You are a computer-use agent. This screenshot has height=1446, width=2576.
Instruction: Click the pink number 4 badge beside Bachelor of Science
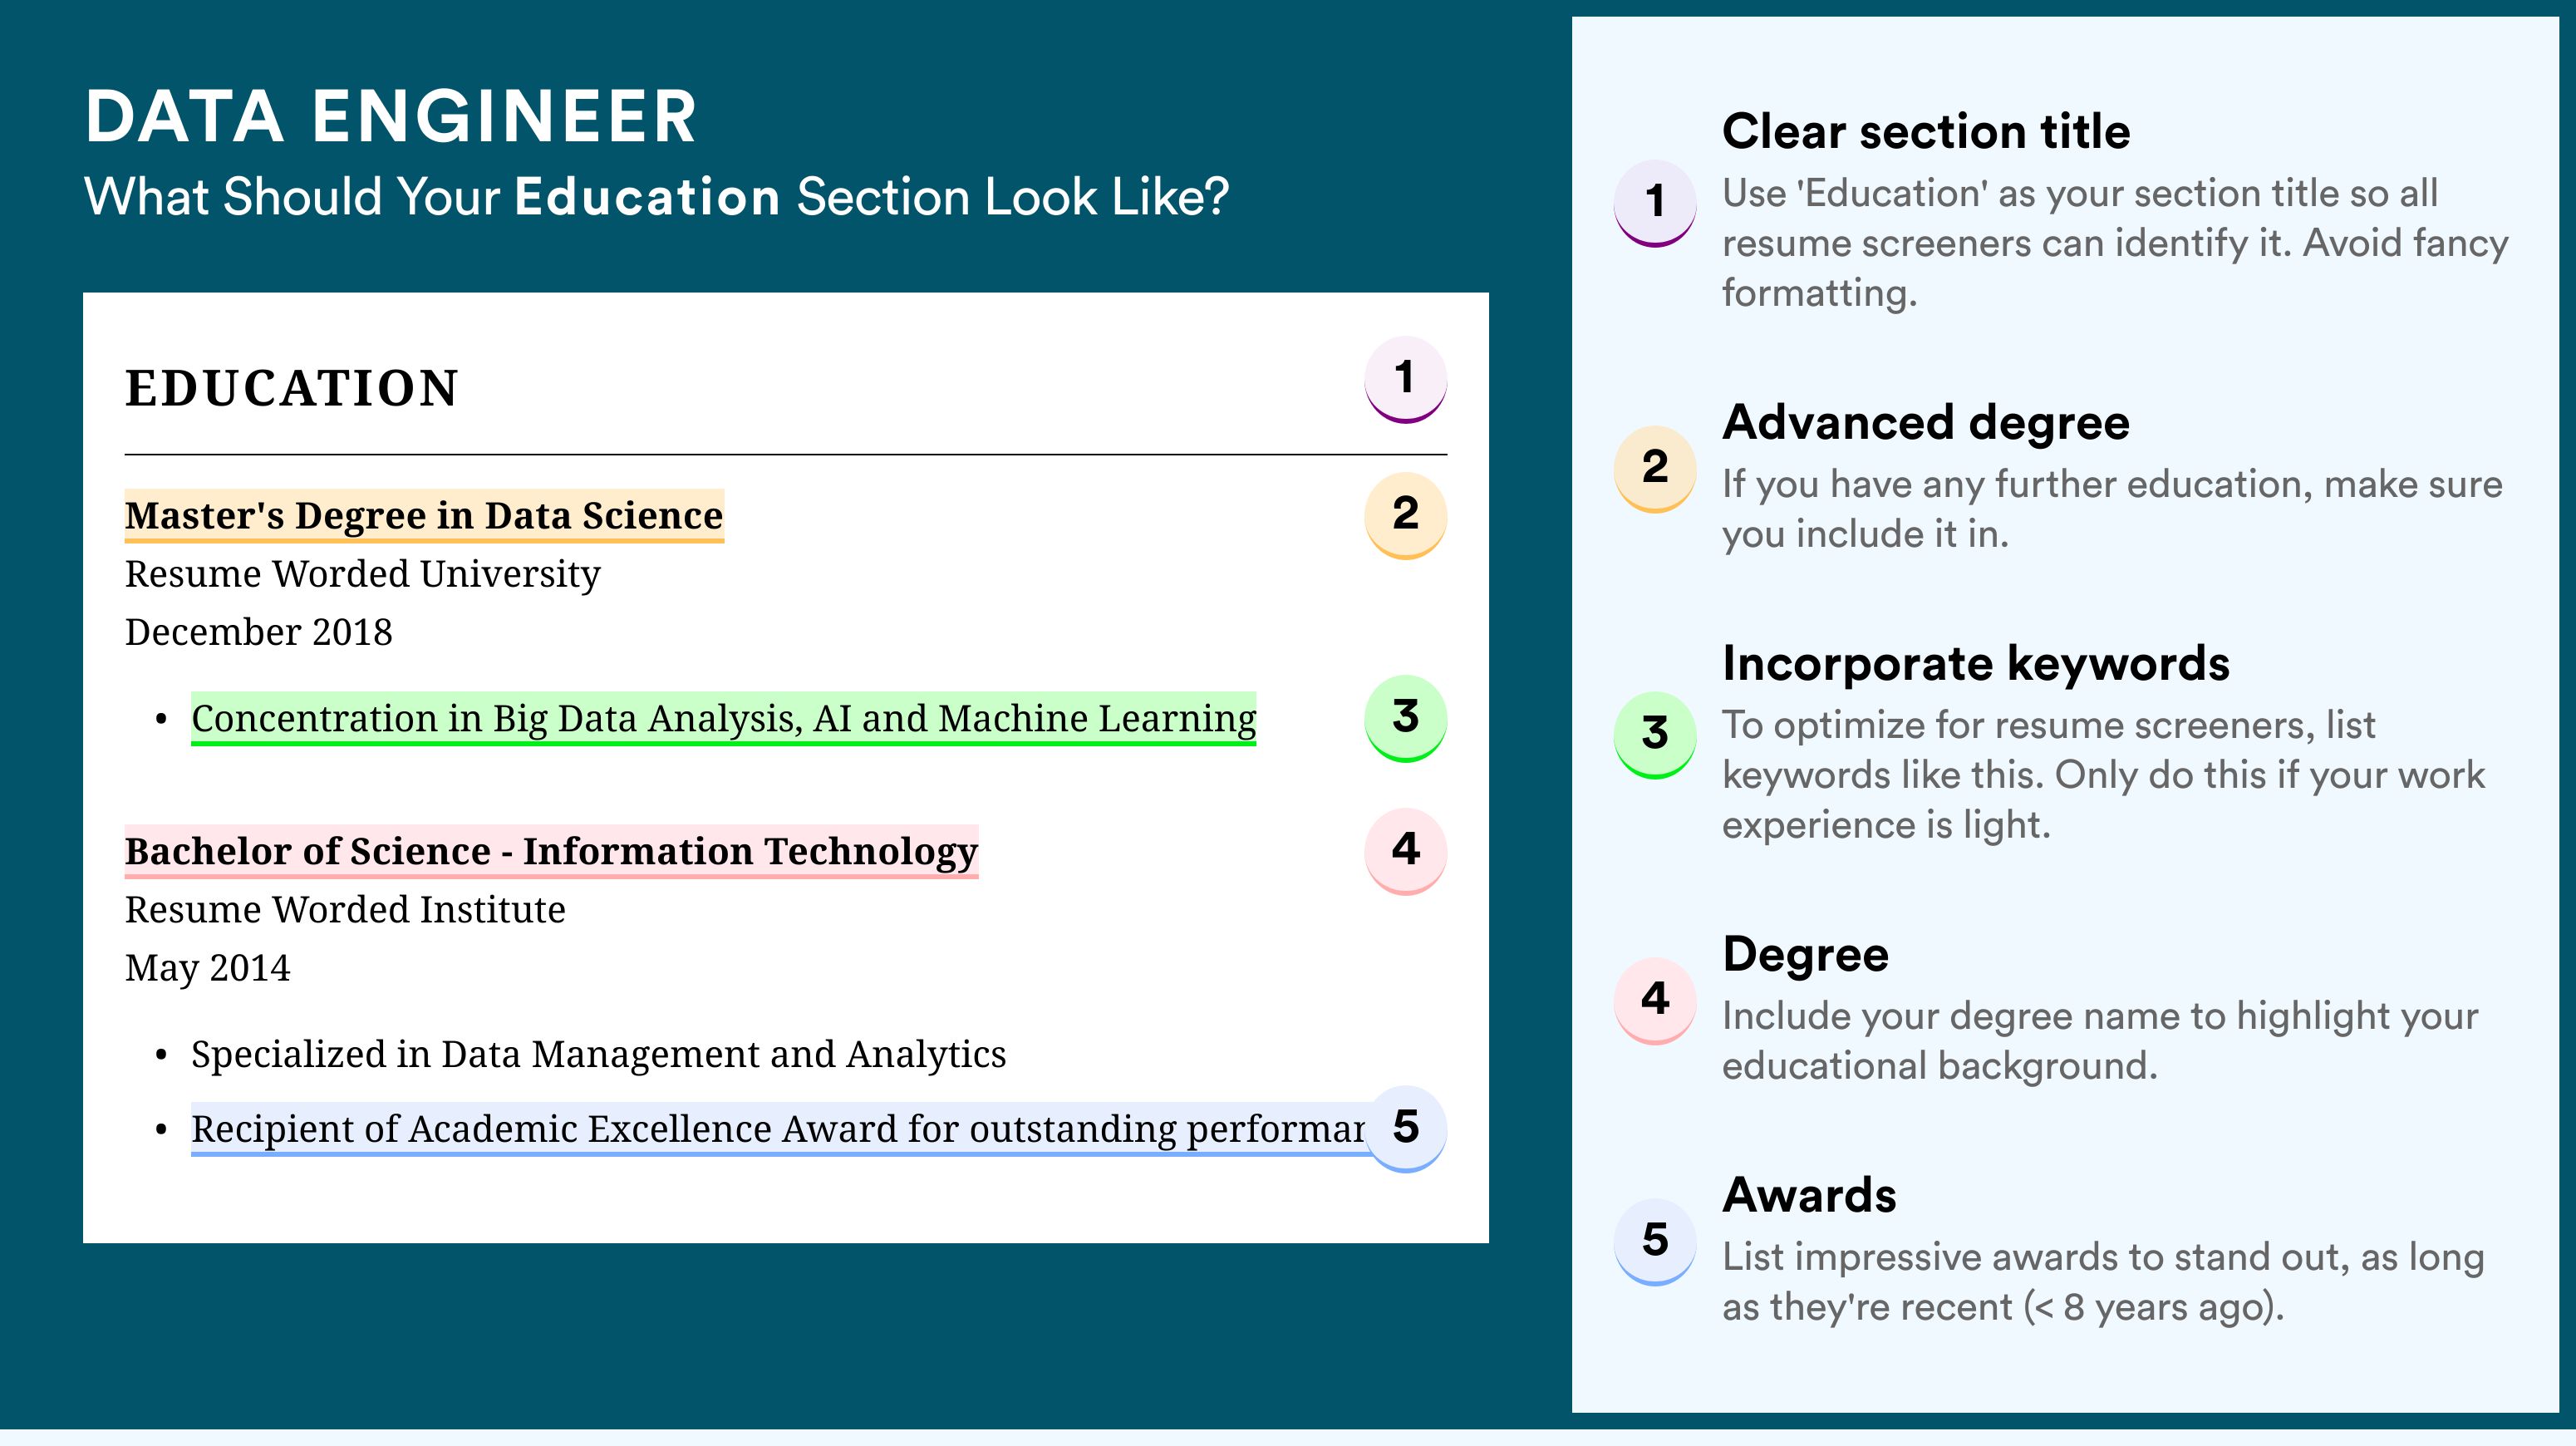point(1405,851)
